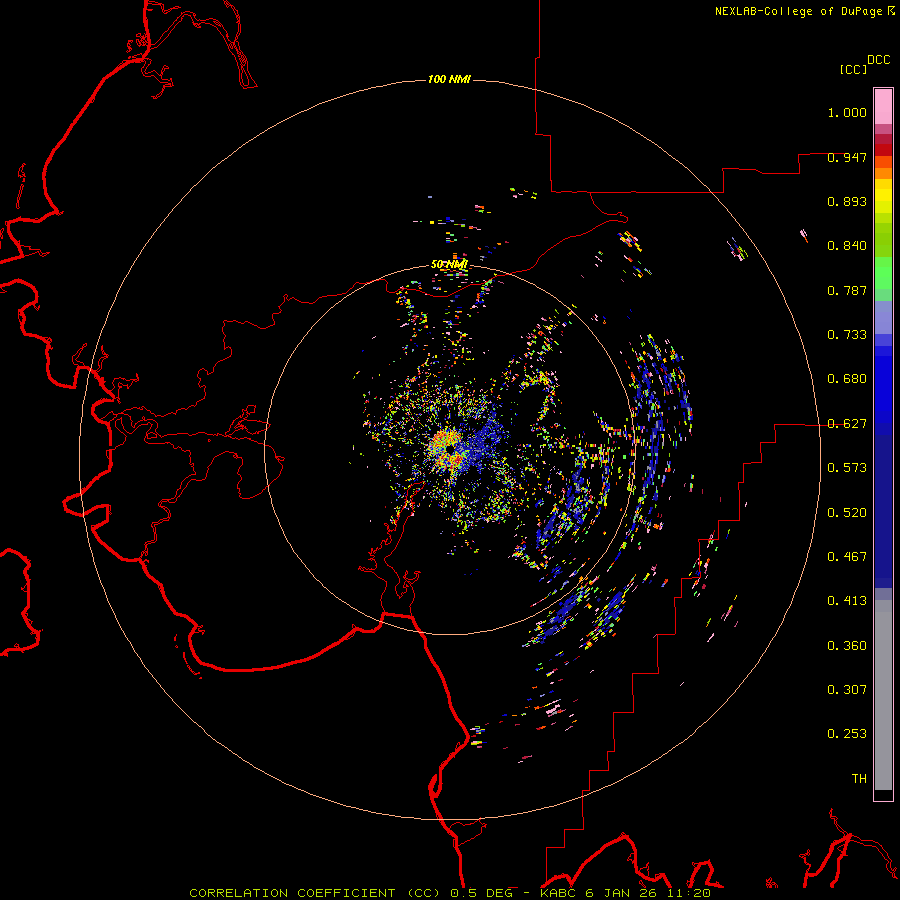Click the 0.787 scale value
The image size is (900, 900).
click(x=847, y=290)
